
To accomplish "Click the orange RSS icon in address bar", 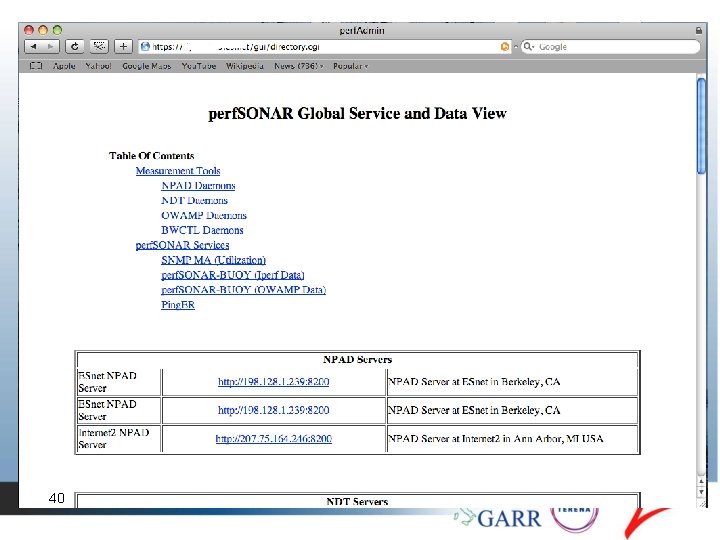I will (505, 46).
